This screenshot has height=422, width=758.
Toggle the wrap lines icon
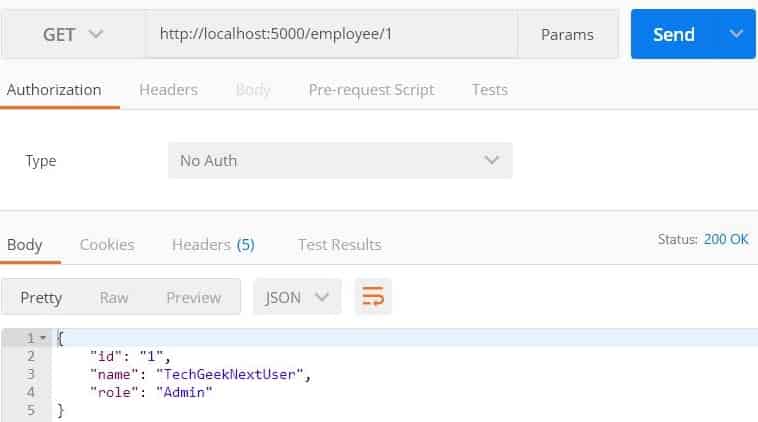click(373, 296)
